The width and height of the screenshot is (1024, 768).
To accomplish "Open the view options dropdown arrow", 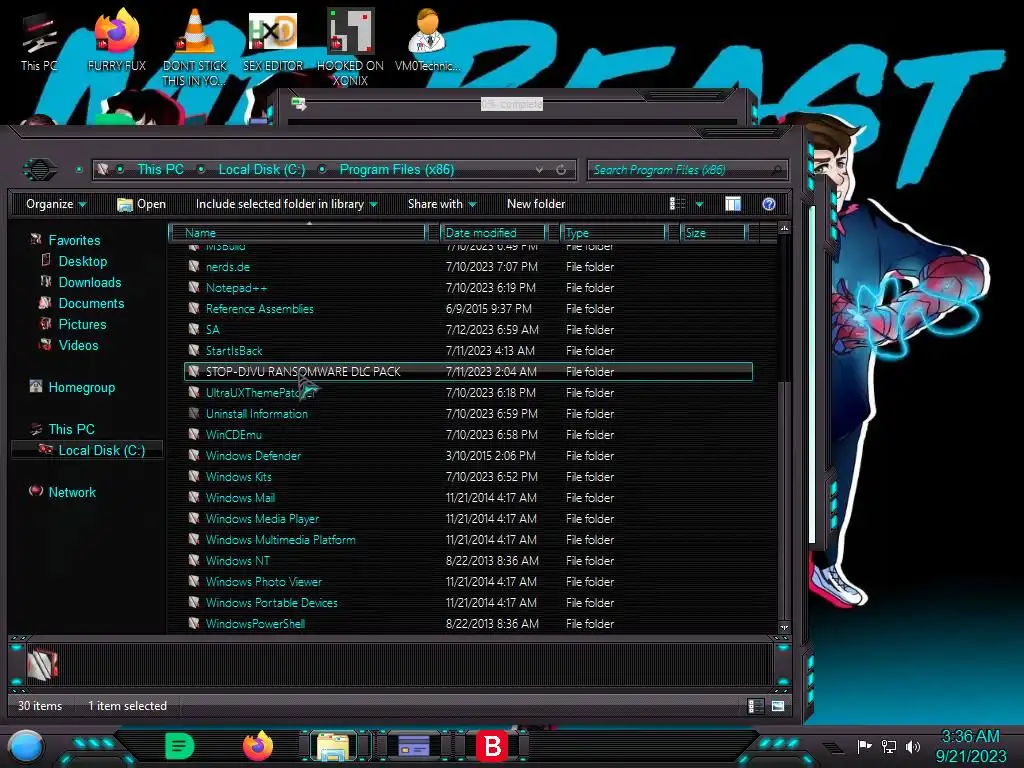I will tap(699, 204).
